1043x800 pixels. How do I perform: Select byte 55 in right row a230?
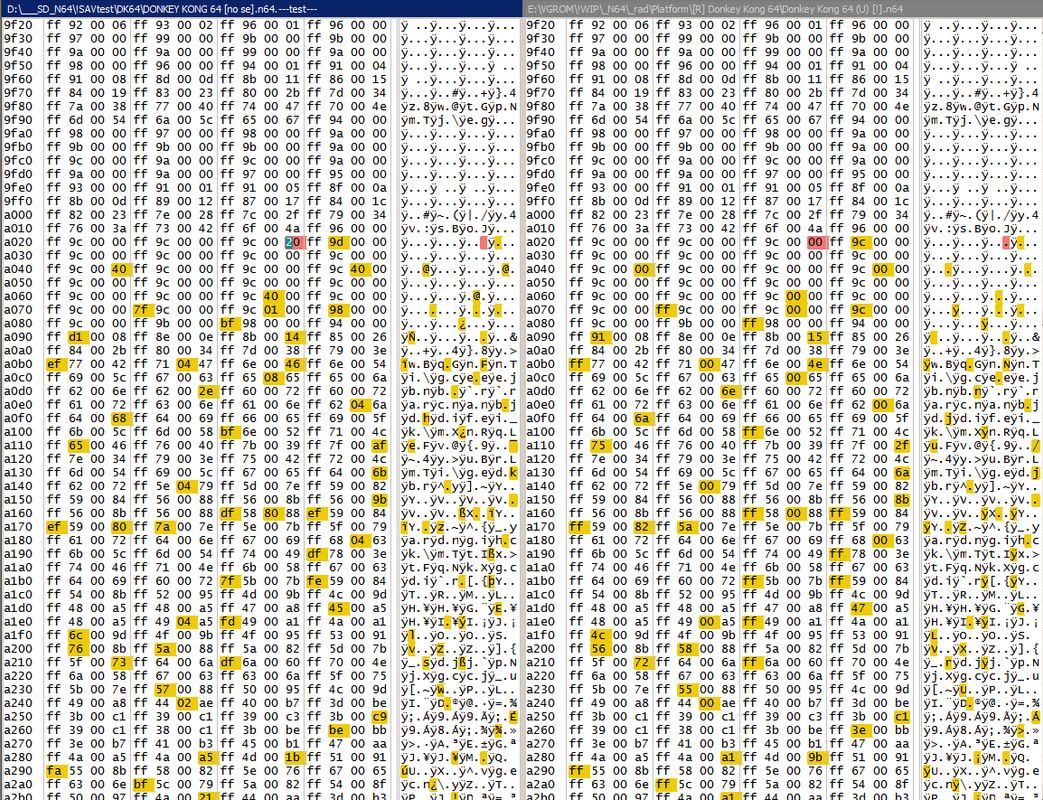click(x=684, y=690)
